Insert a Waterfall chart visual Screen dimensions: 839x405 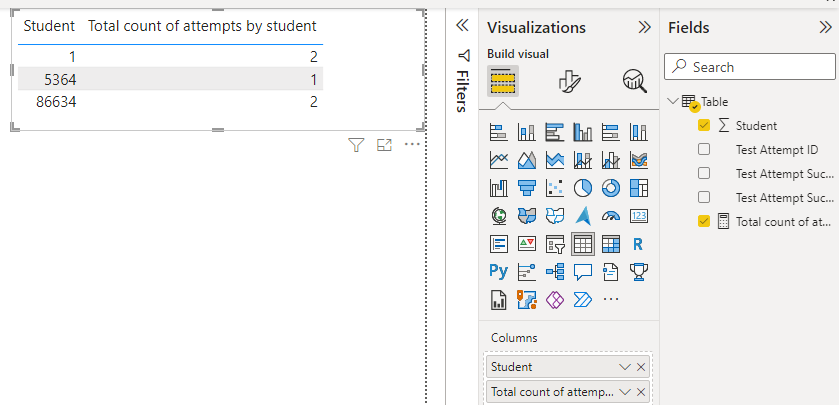499,188
